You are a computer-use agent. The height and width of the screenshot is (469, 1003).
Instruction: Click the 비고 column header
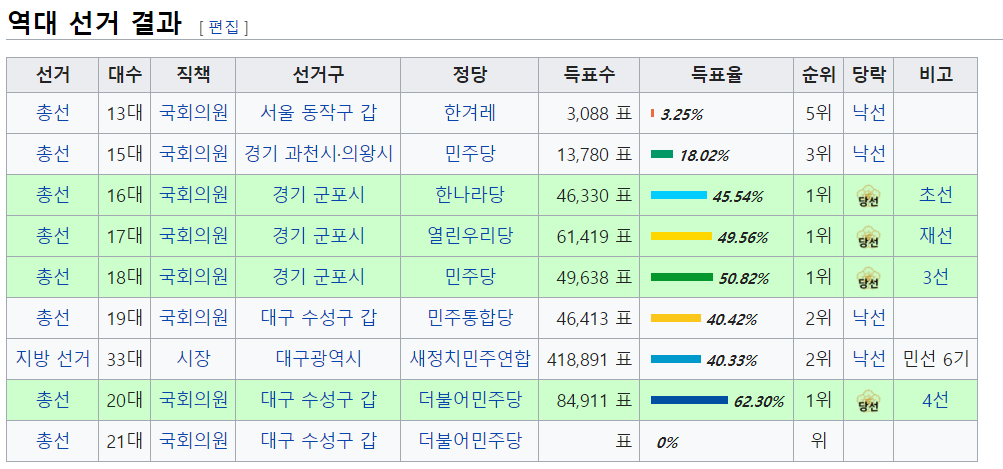pos(935,75)
